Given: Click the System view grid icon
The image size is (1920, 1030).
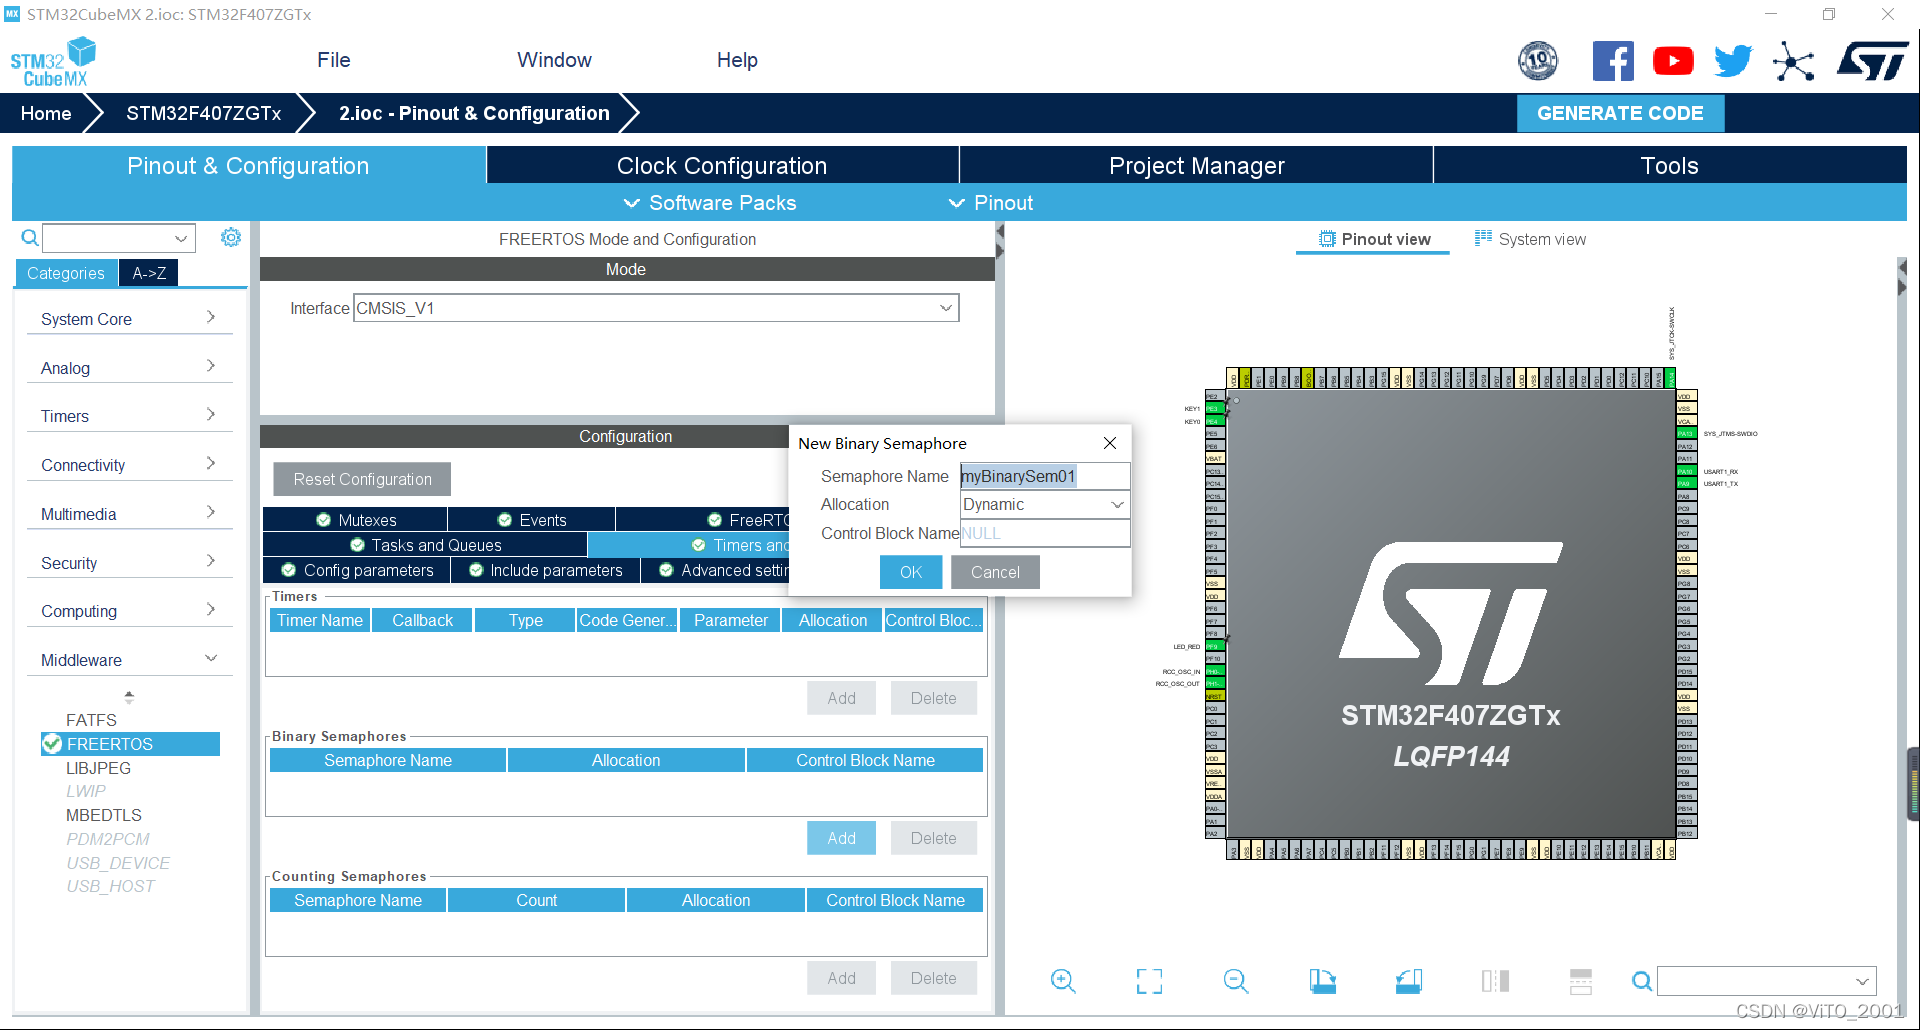Looking at the screenshot, I should pos(1483,238).
